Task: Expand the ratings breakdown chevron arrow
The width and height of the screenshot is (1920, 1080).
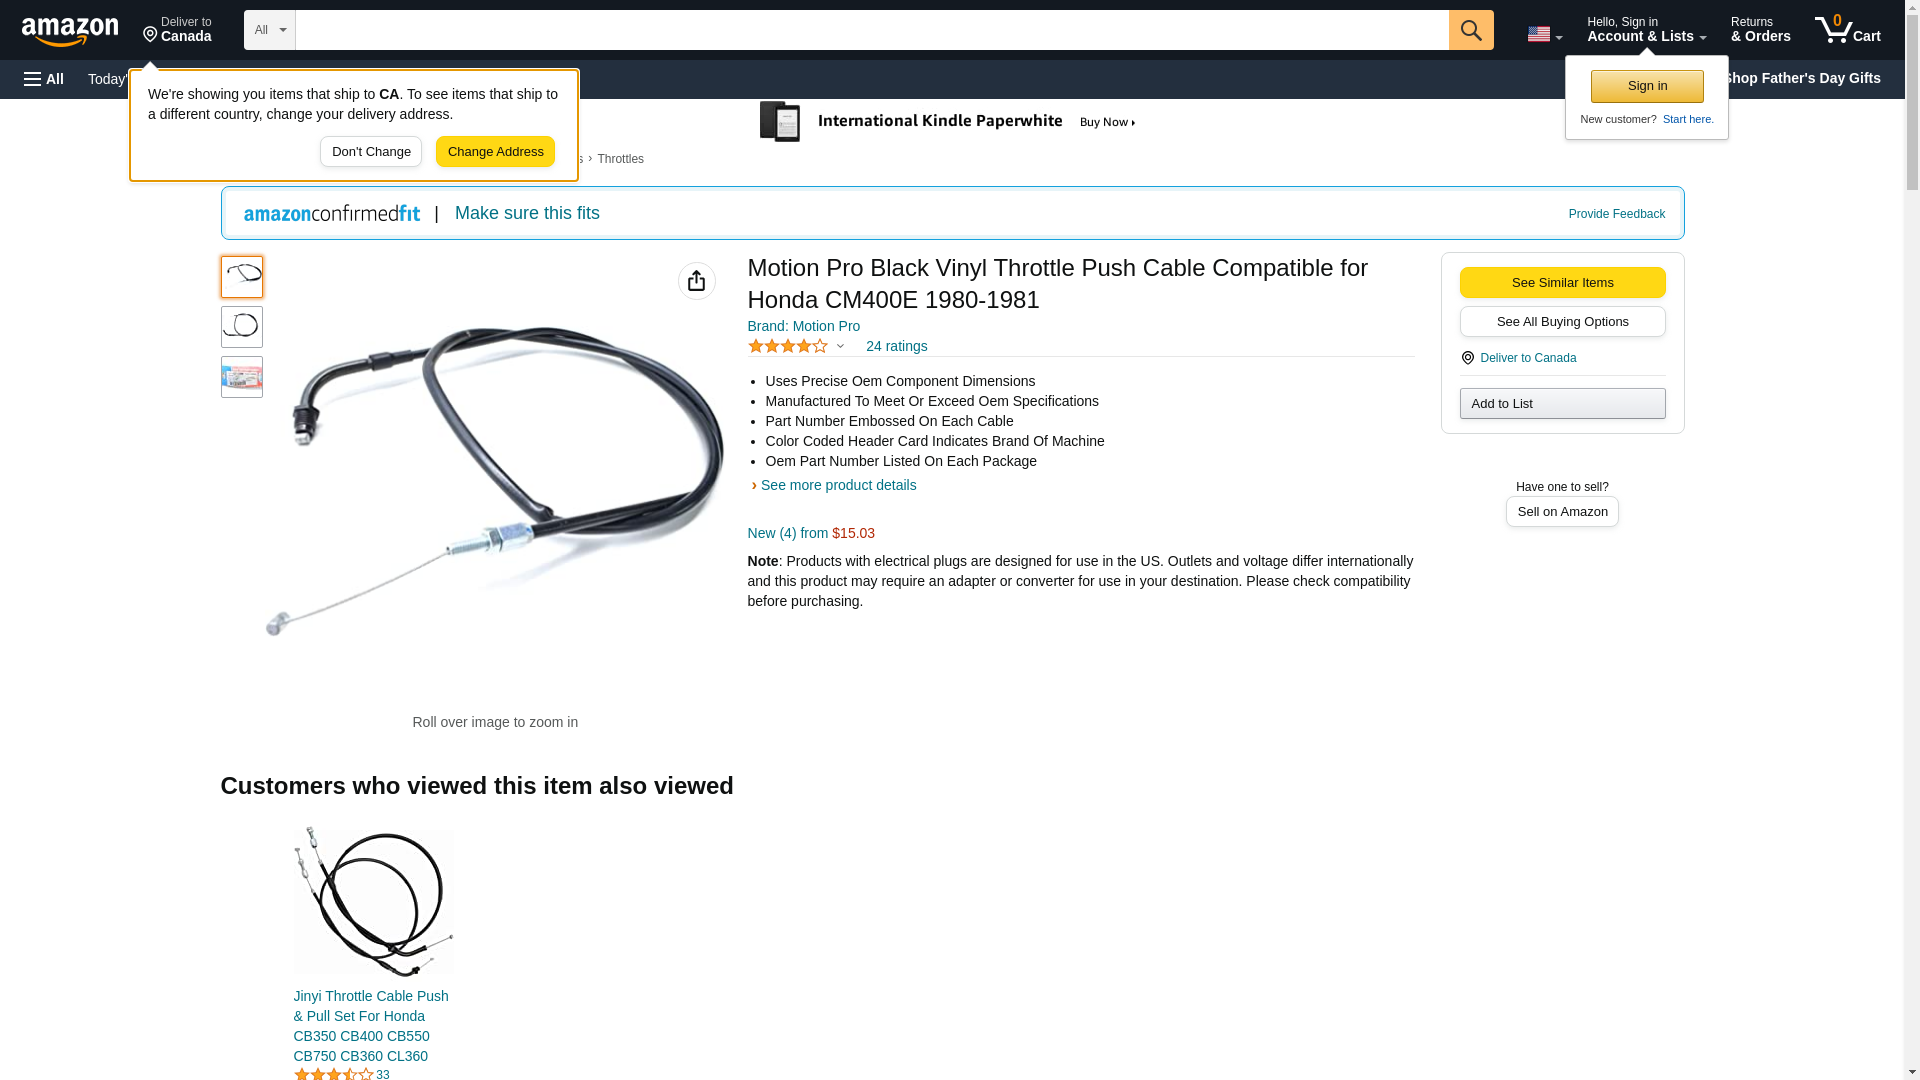Action: [840, 346]
